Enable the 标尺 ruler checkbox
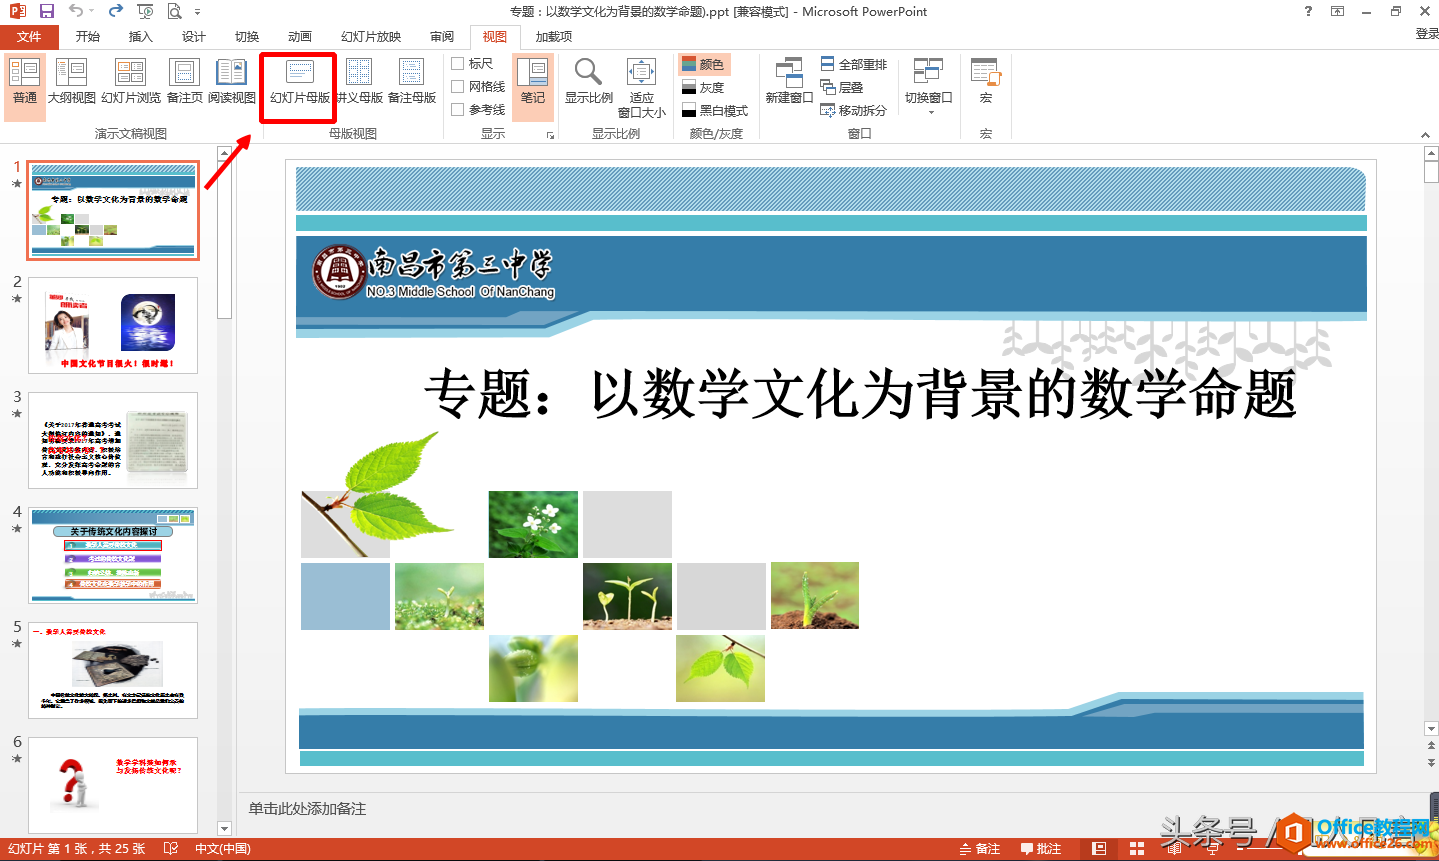 click(x=457, y=62)
